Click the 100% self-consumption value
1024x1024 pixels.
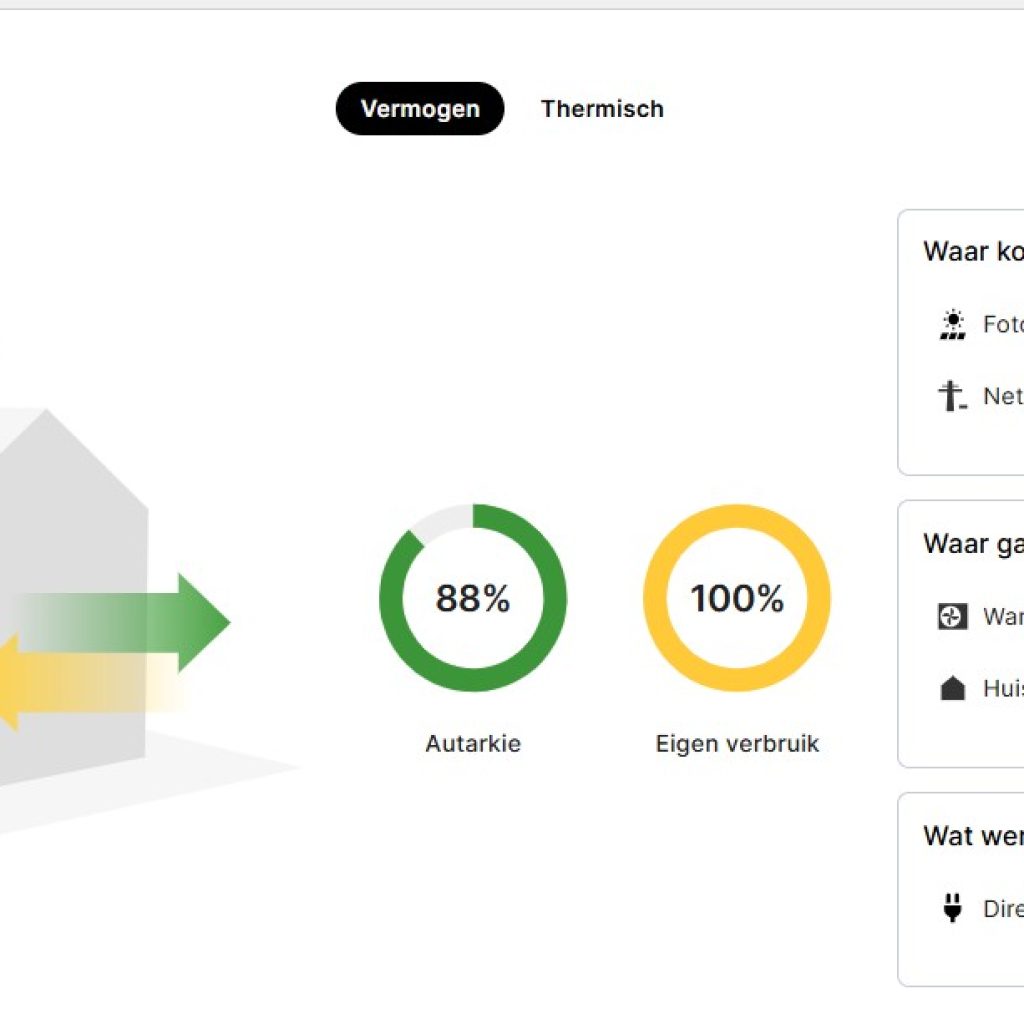coord(737,599)
